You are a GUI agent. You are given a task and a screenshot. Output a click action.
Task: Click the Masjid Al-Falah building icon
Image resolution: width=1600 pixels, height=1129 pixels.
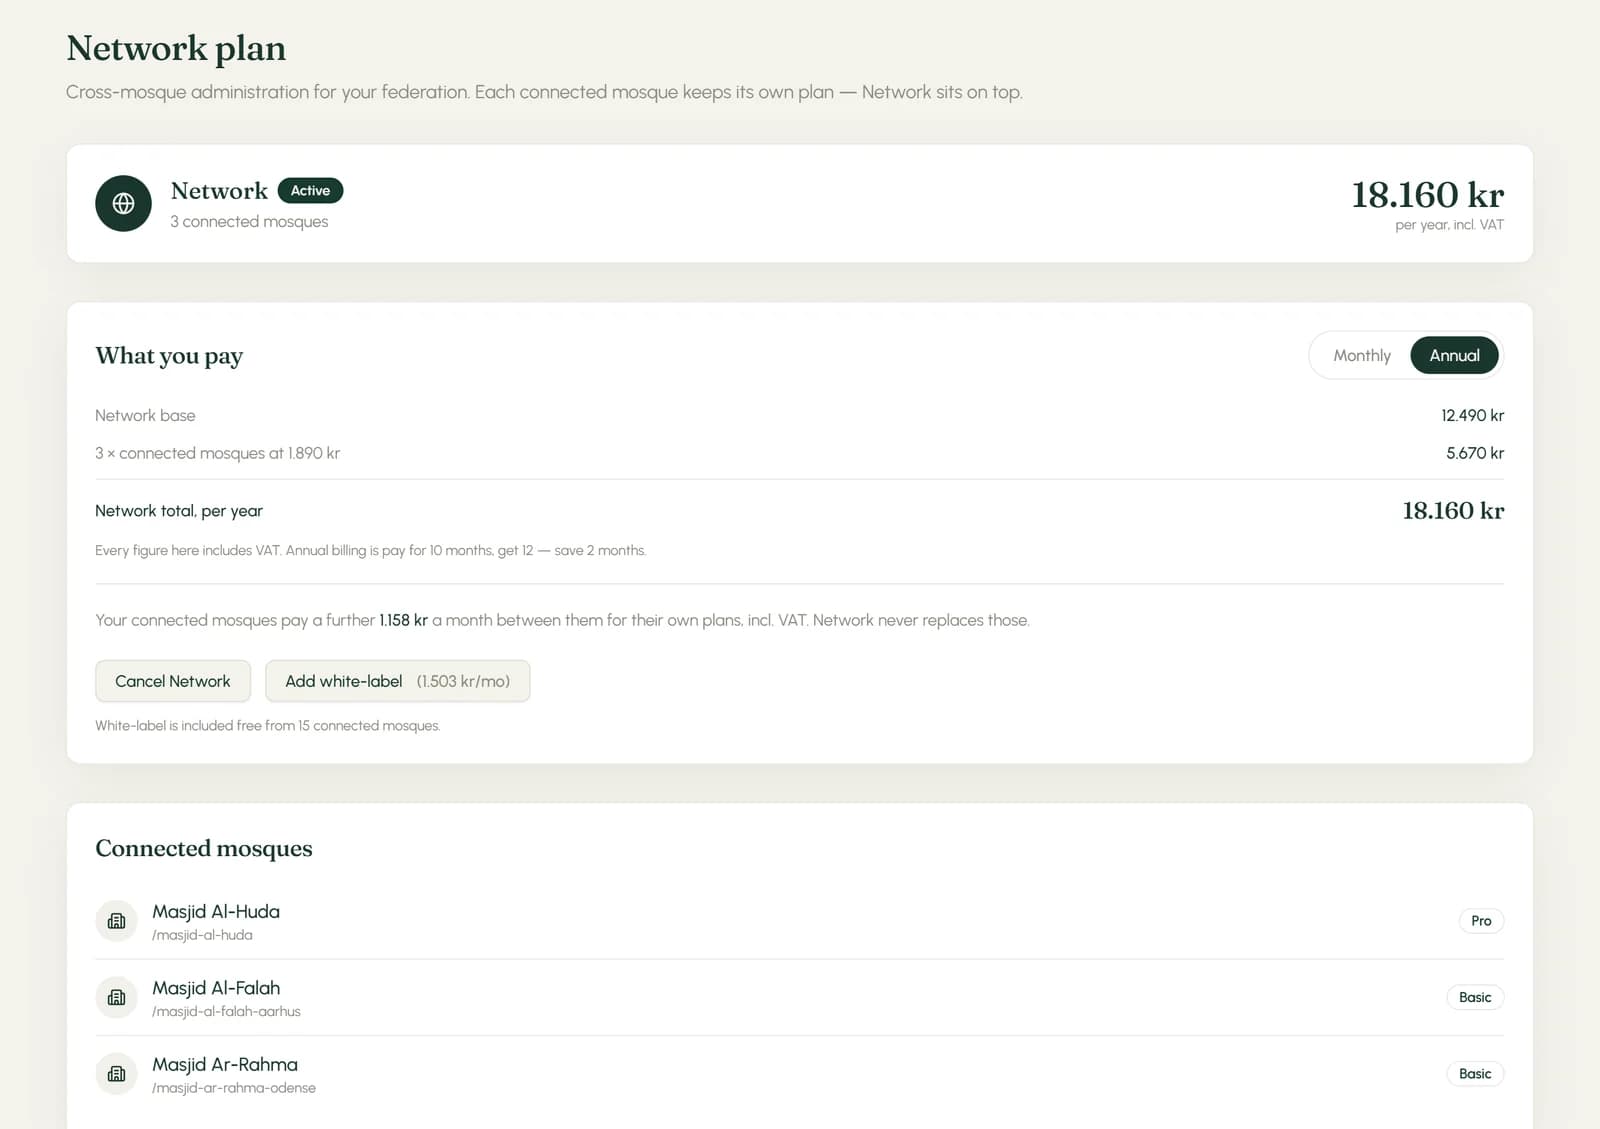pyautogui.click(x=116, y=997)
